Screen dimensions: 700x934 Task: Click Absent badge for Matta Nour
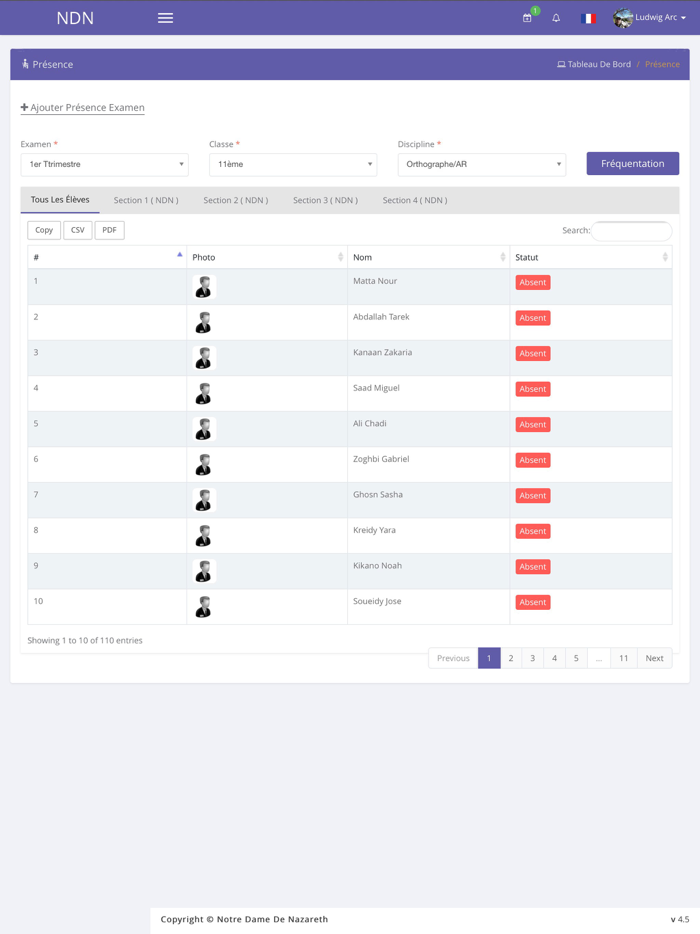coord(533,282)
